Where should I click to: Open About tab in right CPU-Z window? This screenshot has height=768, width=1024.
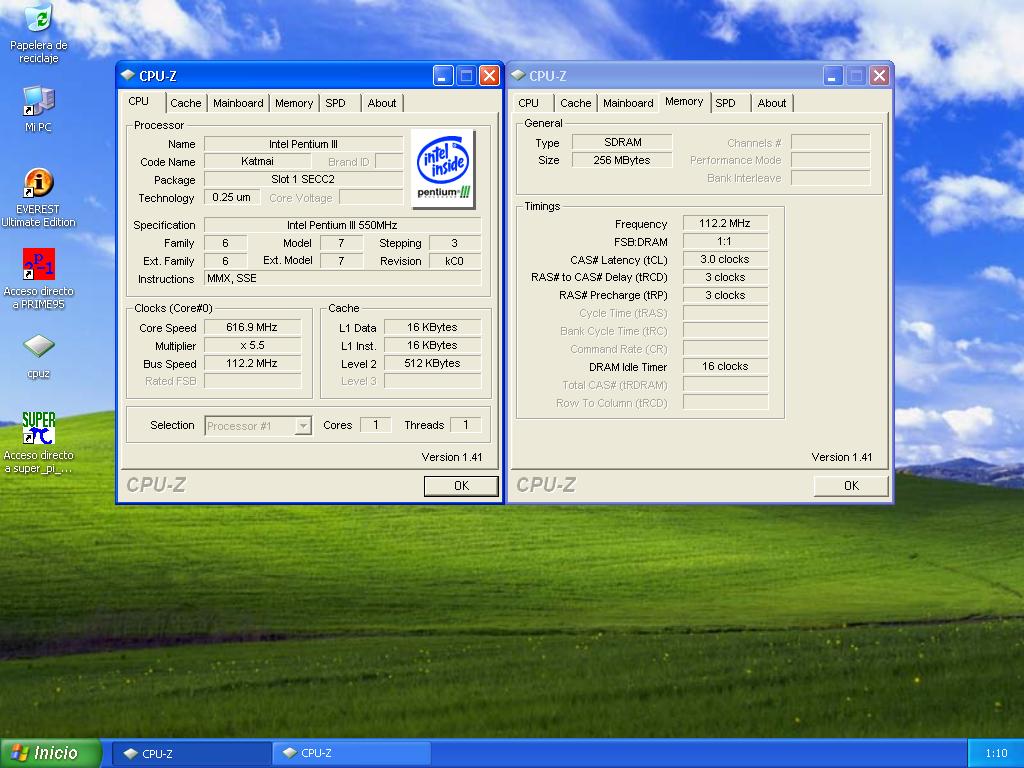click(771, 103)
